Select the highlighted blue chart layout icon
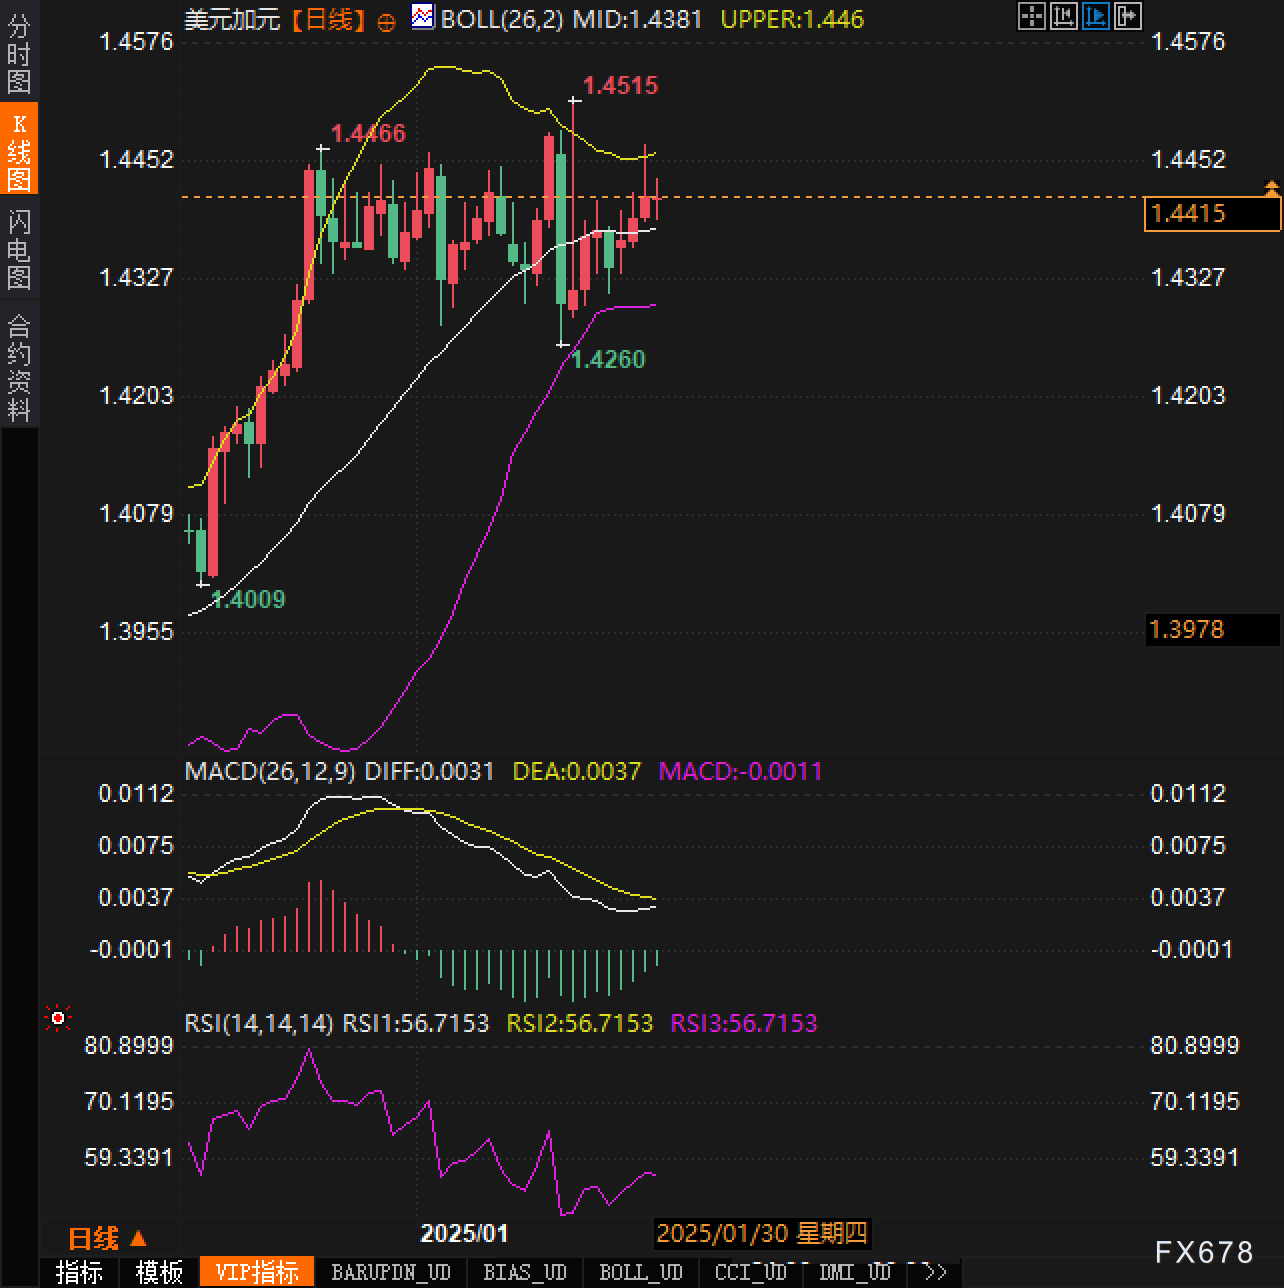The image size is (1284, 1288). (x=1096, y=18)
